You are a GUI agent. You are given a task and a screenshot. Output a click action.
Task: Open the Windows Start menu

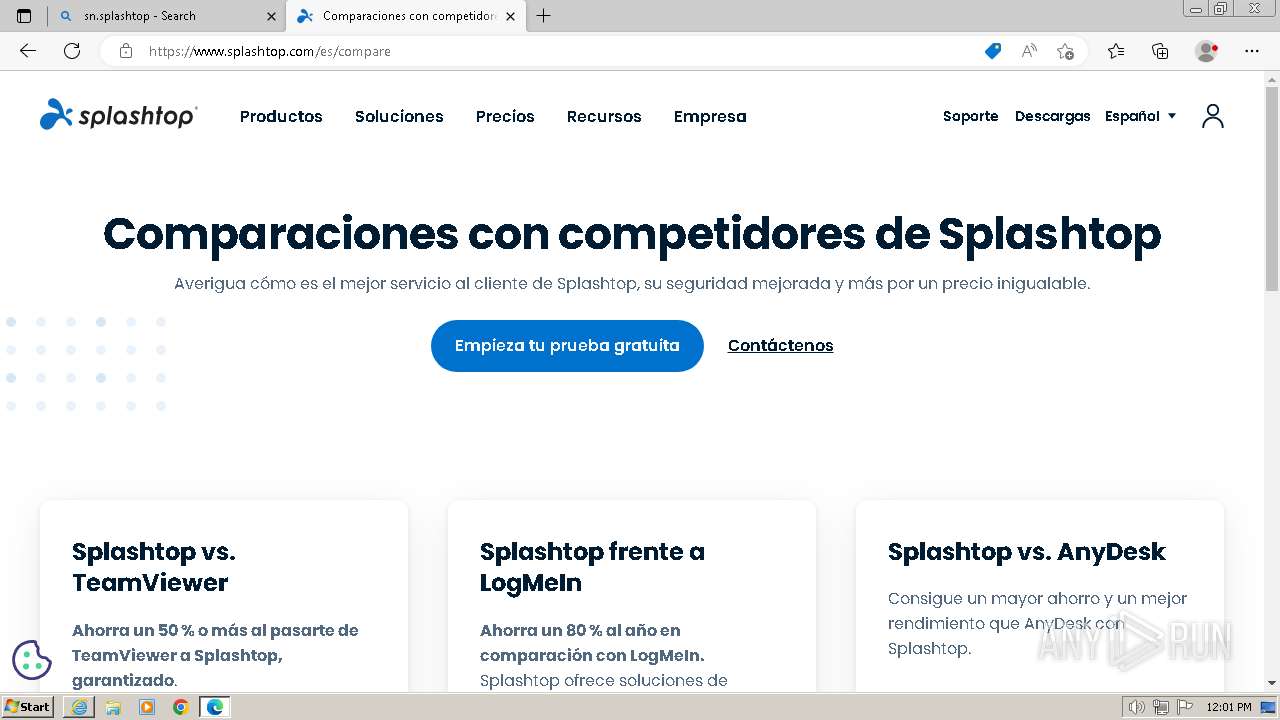click(x=28, y=707)
